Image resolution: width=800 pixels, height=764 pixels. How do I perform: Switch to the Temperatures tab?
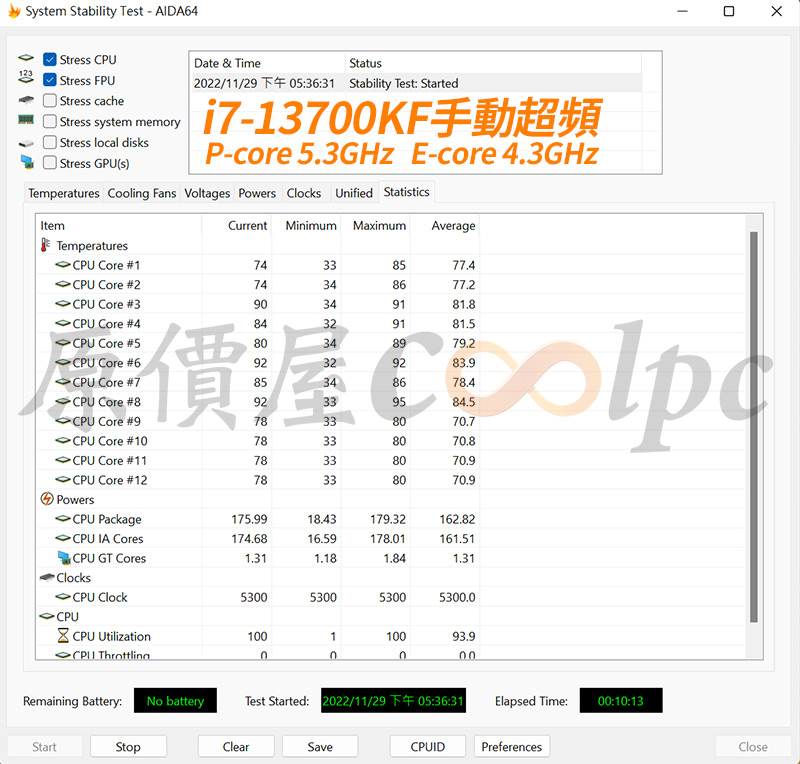coord(64,193)
